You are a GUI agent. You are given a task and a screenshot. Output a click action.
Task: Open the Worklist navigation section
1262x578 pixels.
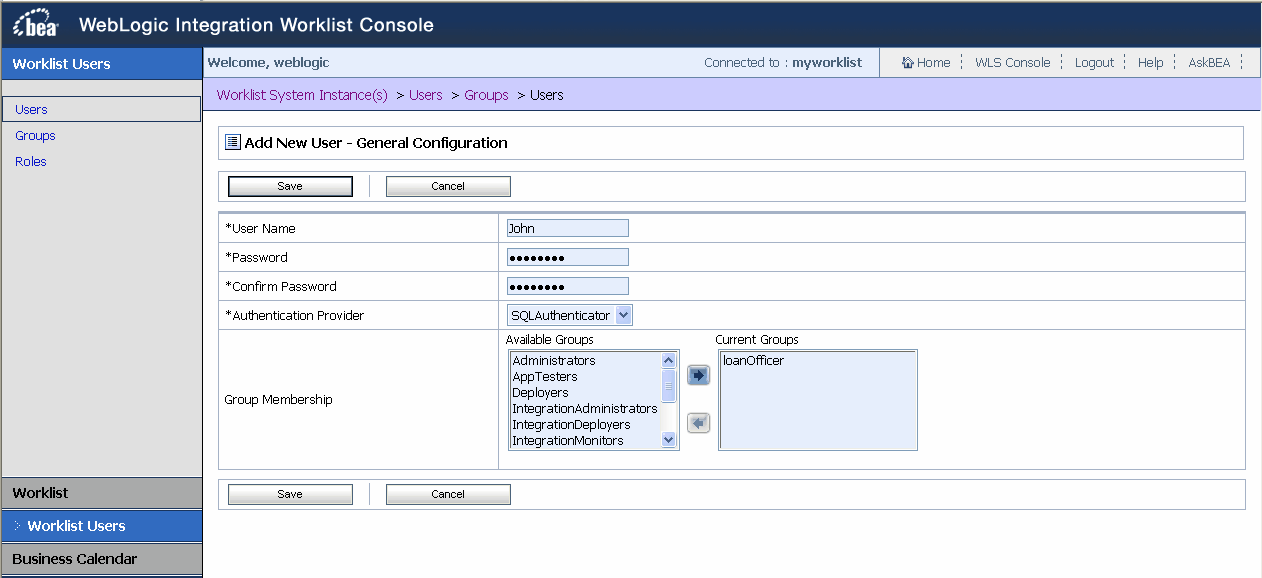[101, 493]
